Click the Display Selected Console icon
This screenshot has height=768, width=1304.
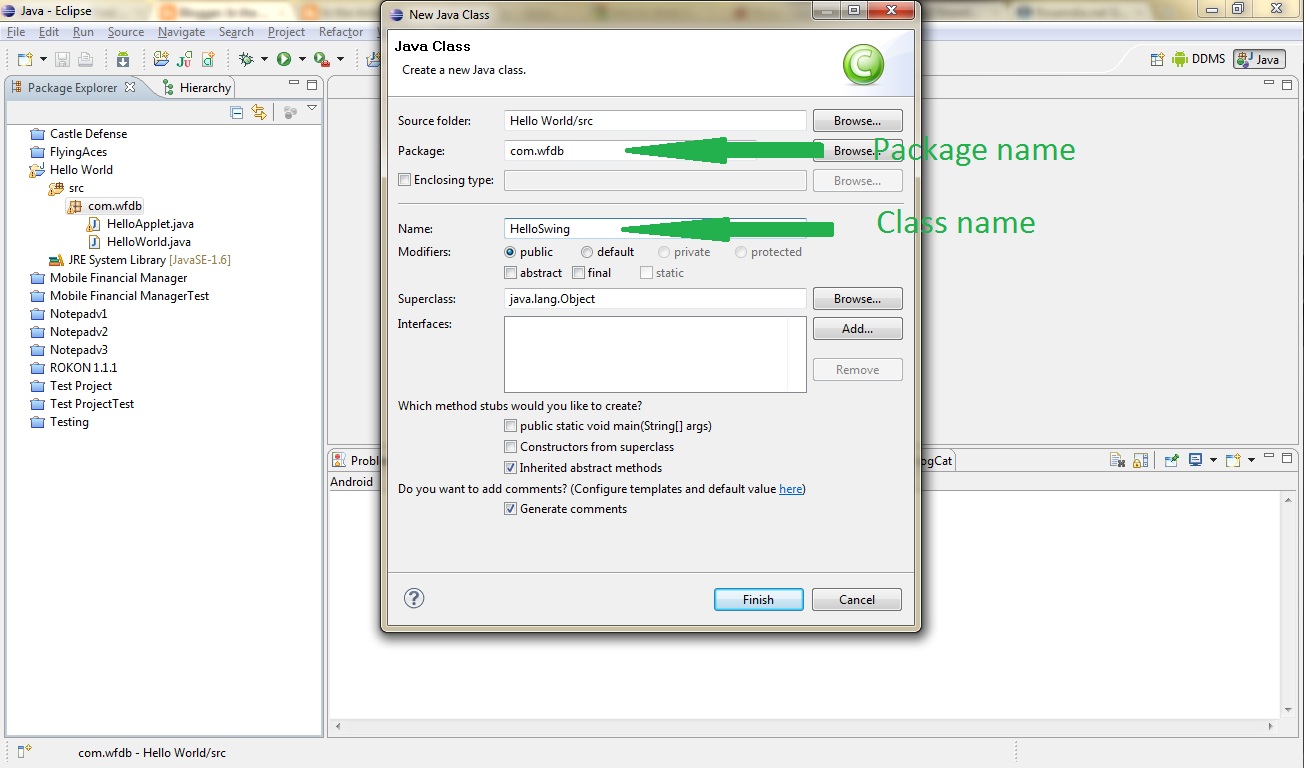pyautogui.click(x=1195, y=460)
